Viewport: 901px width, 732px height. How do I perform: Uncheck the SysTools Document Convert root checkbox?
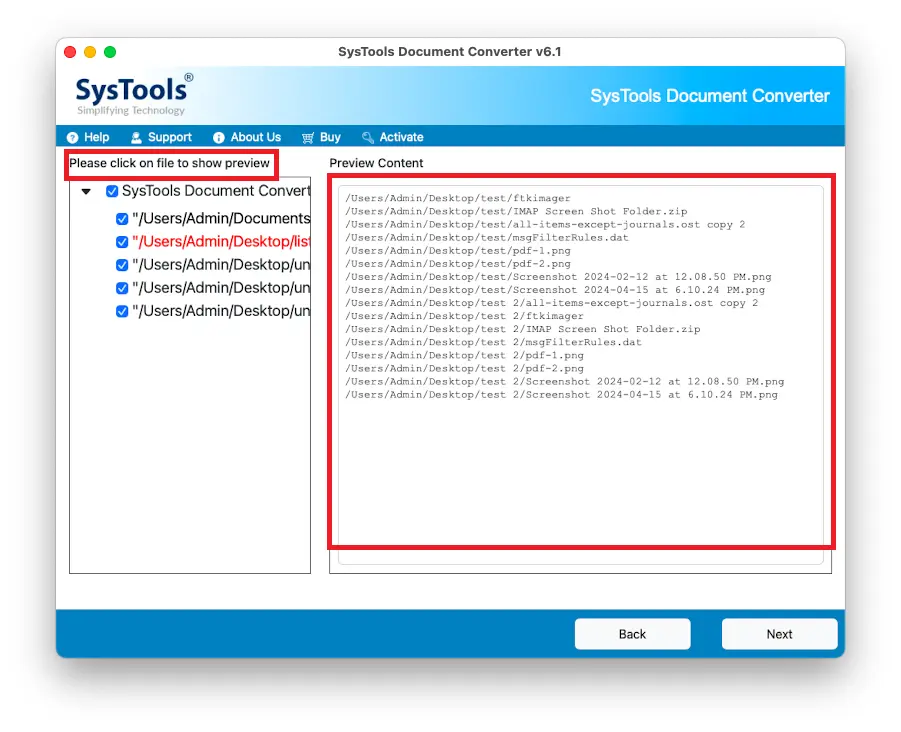click(112, 191)
